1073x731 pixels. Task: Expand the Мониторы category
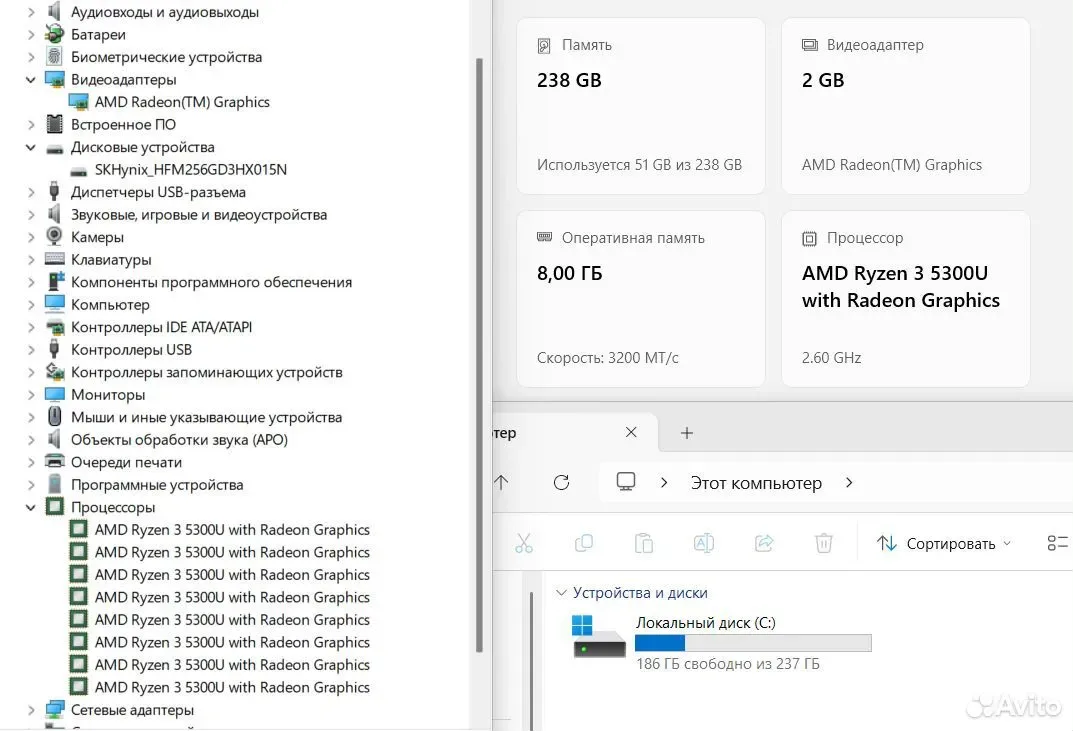[31, 395]
